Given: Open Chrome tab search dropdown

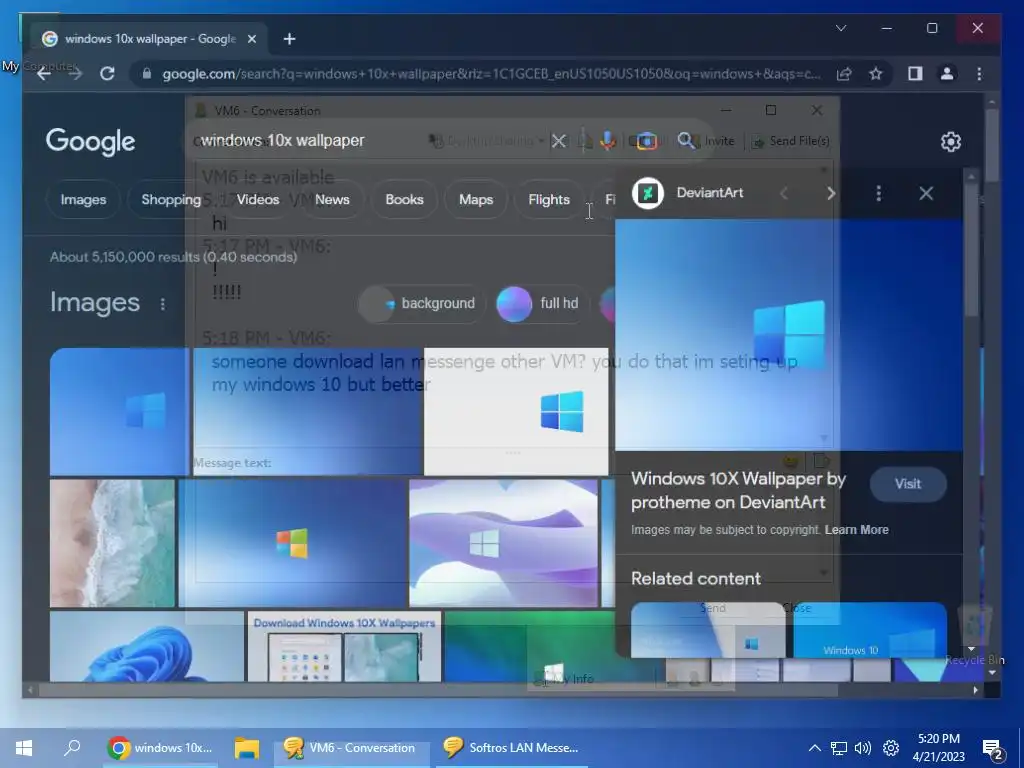Looking at the screenshot, I should [841, 28].
